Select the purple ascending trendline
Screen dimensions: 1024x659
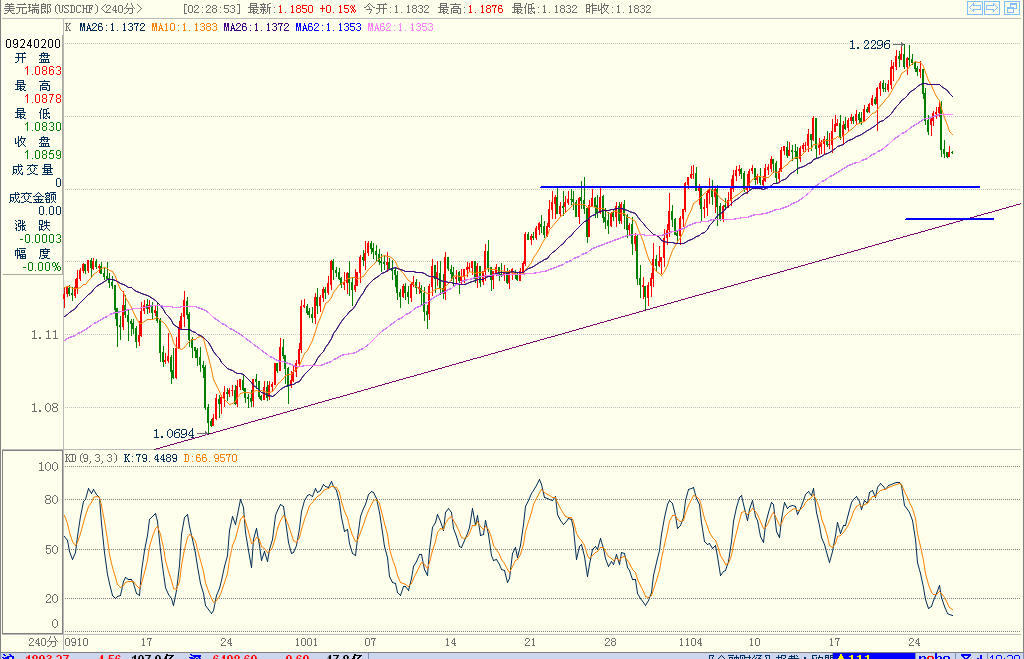(x=588, y=327)
